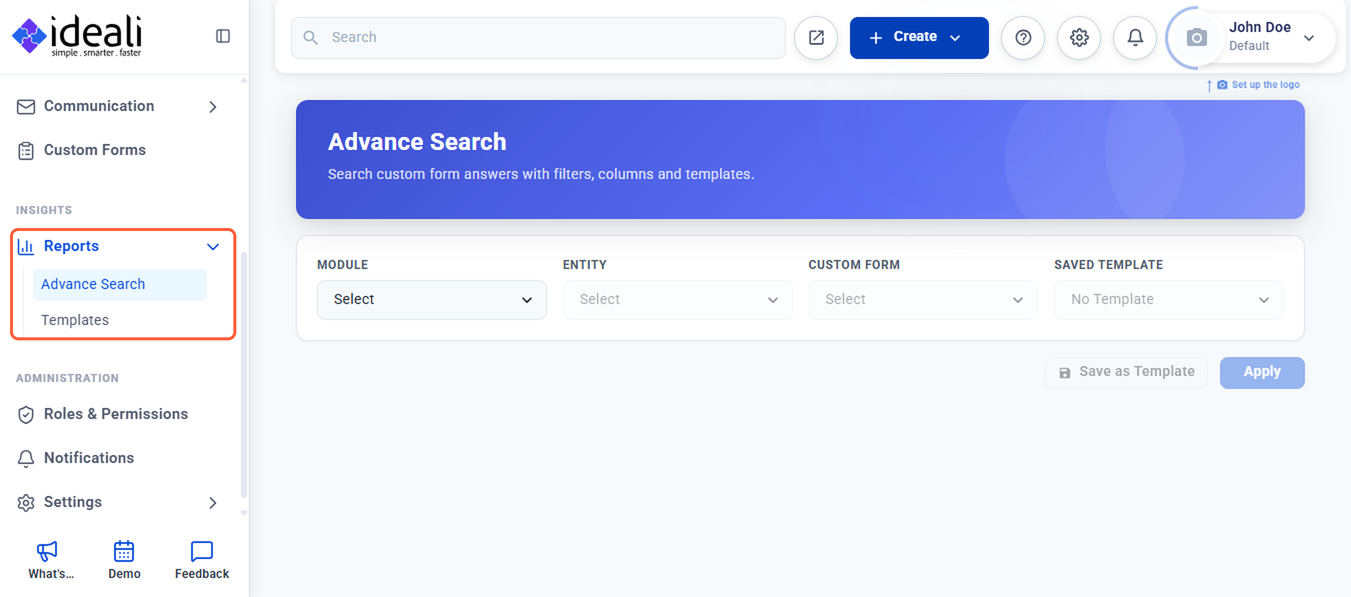The height and width of the screenshot is (597, 1351).
Task: Click the open-in-new-window icon button
Action: tap(816, 37)
